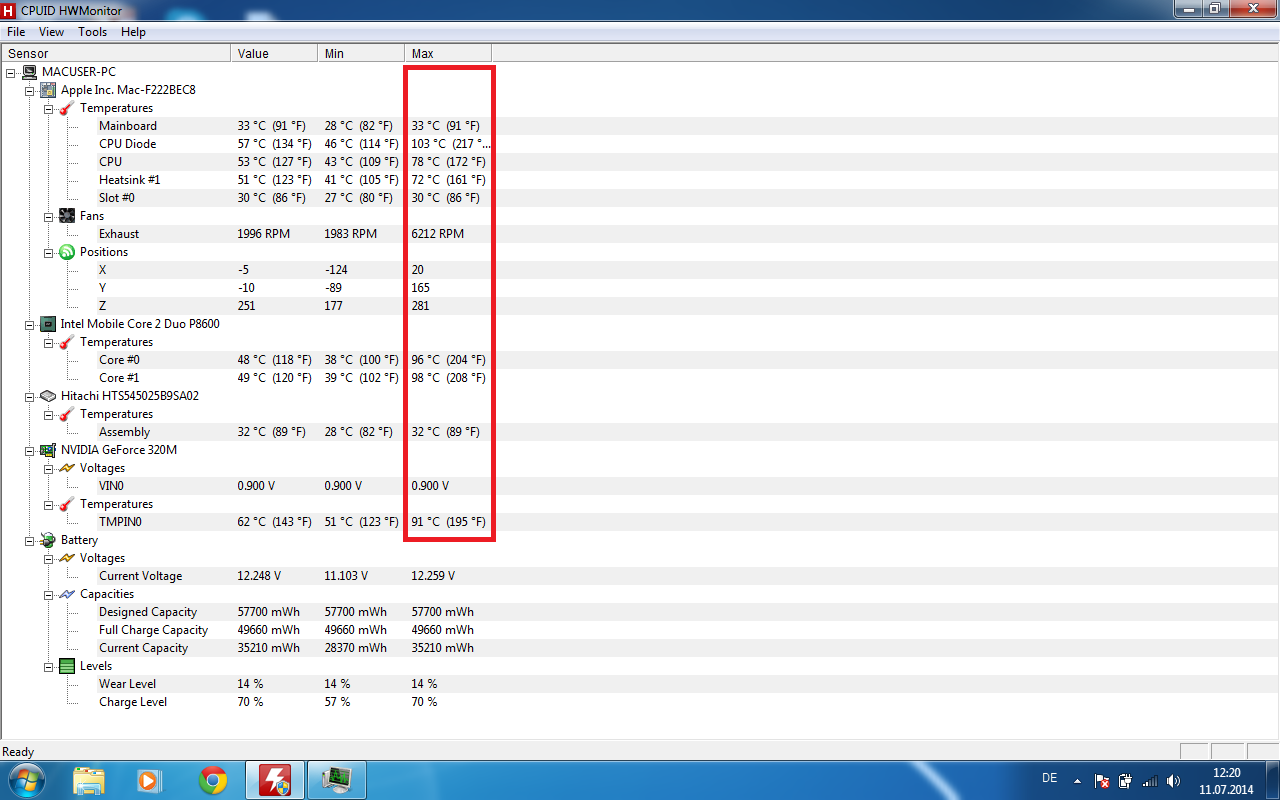This screenshot has width=1280, height=800.
Task: Click the Action Center flag tray icon
Action: (x=1102, y=781)
